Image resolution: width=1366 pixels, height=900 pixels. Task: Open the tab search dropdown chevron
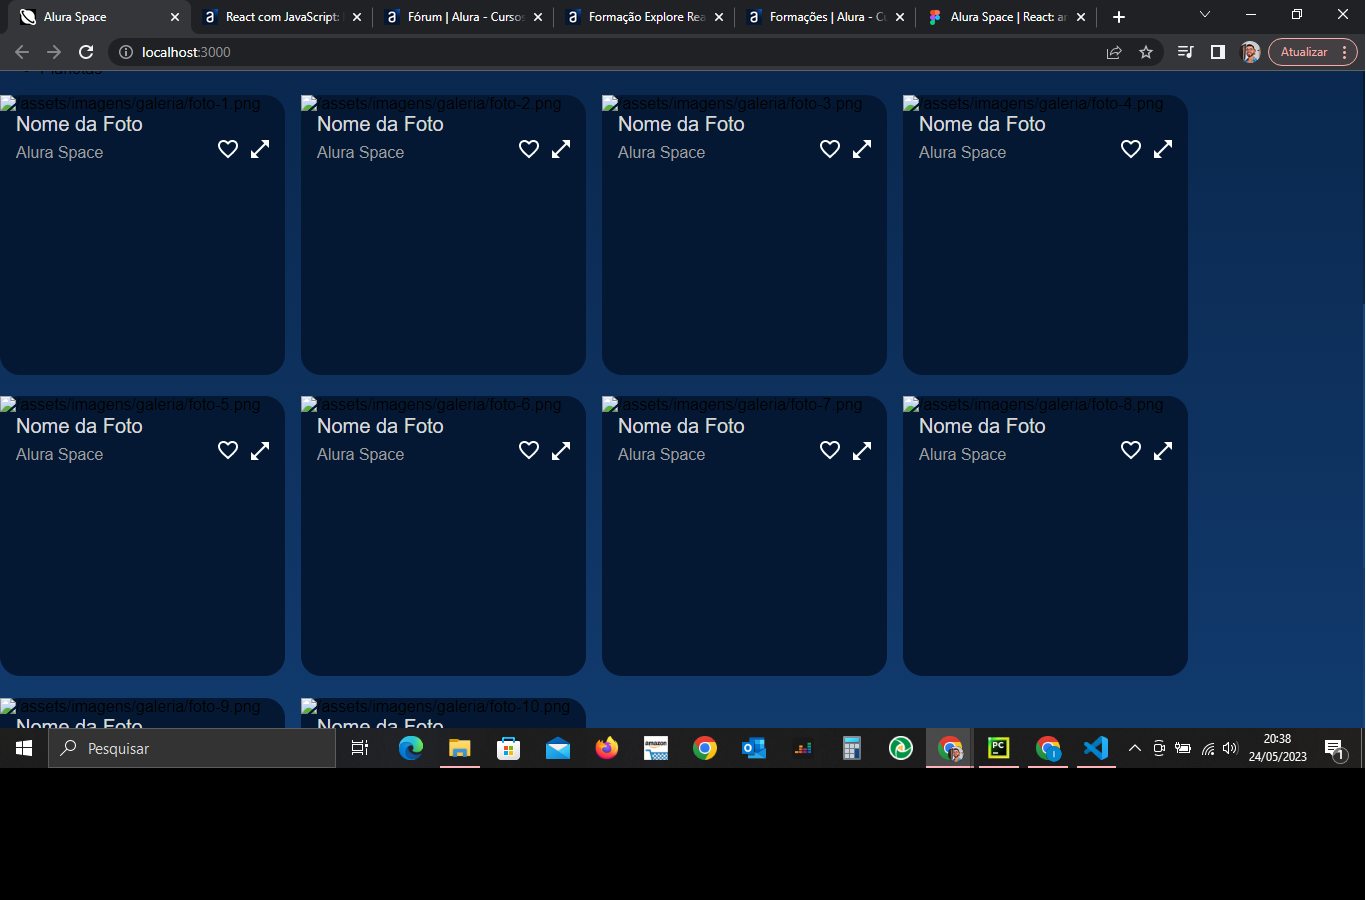click(1205, 15)
